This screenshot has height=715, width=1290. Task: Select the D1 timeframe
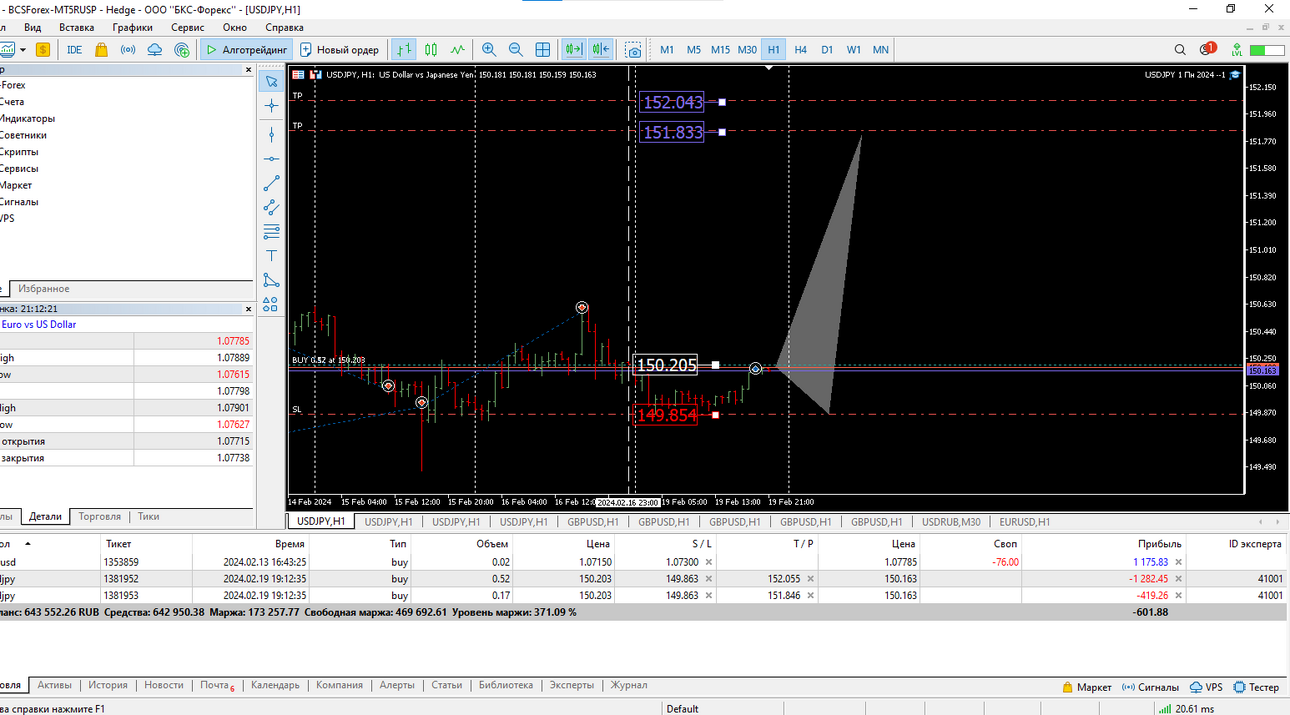coord(827,49)
